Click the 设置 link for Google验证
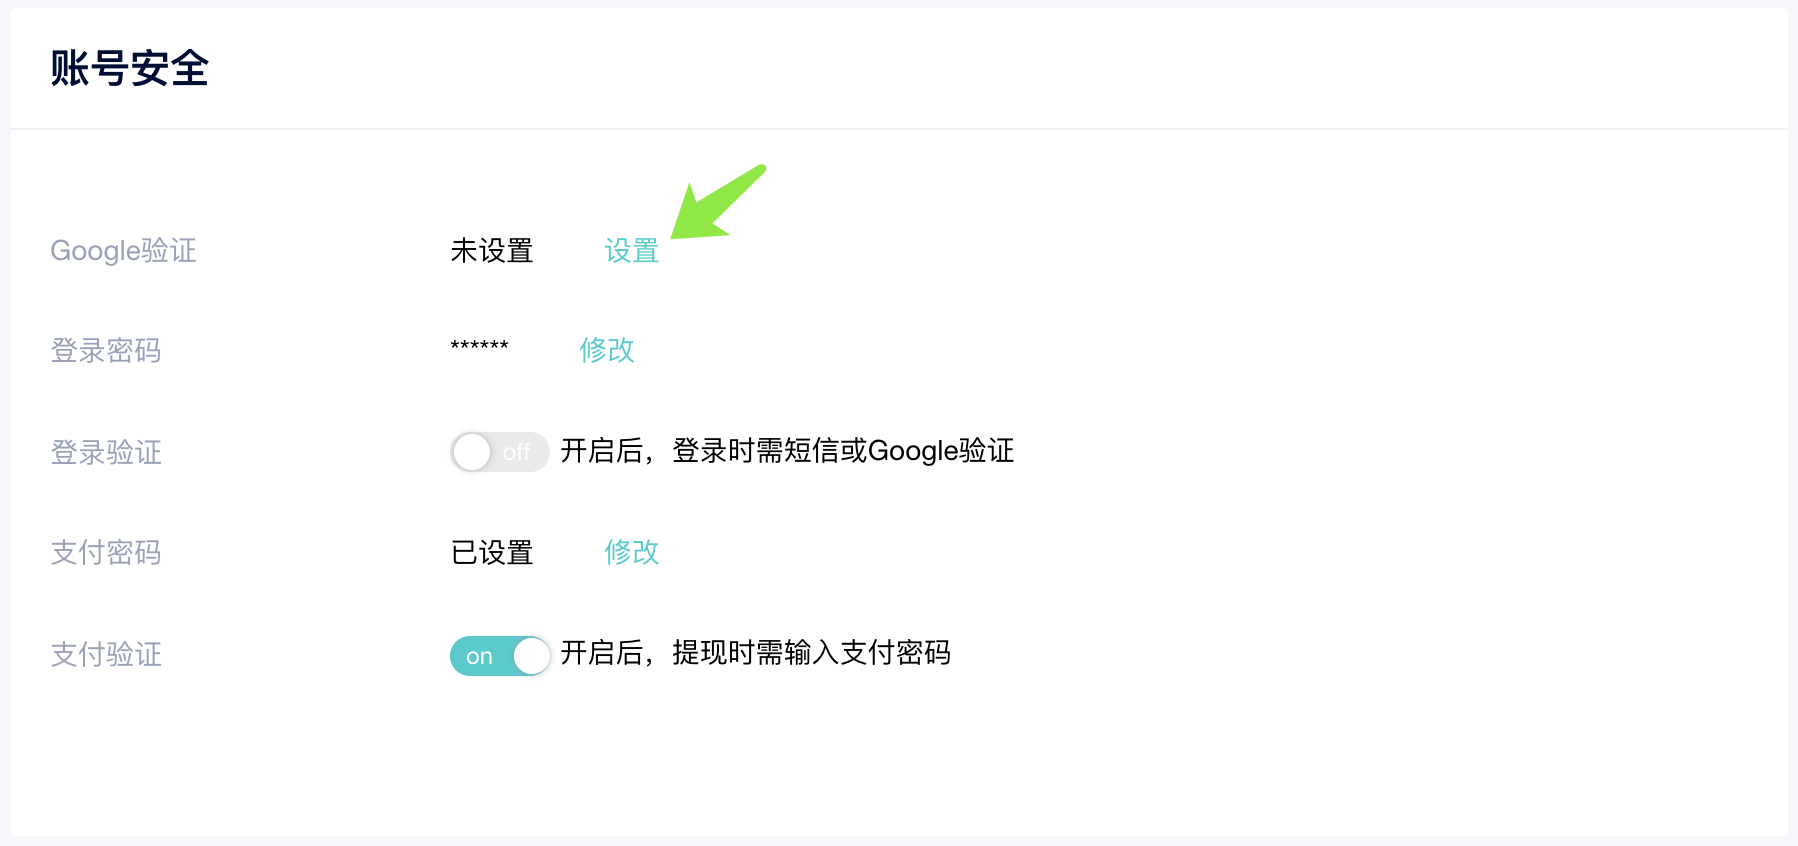The image size is (1798, 846). pyautogui.click(x=631, y=251)
